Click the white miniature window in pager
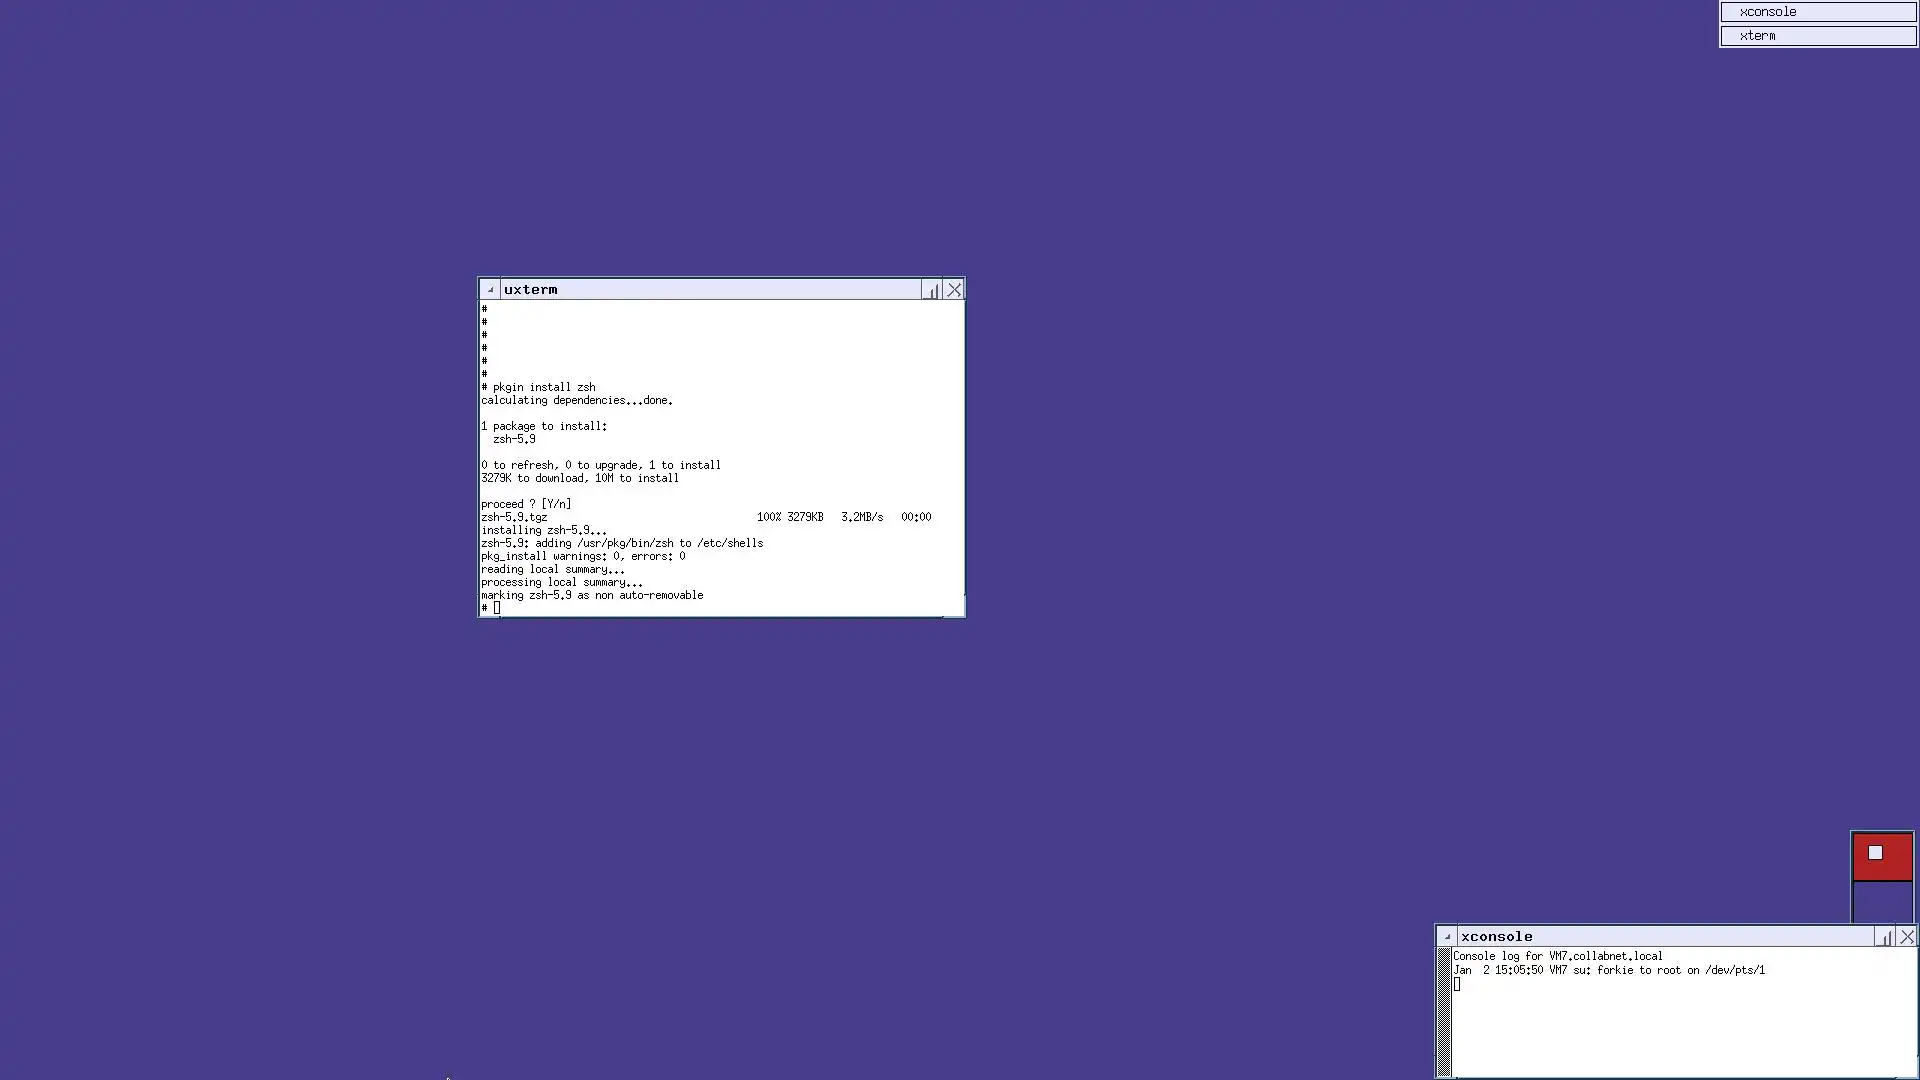Viewport: 1920px width, 1080px height. pos(1875,853)
